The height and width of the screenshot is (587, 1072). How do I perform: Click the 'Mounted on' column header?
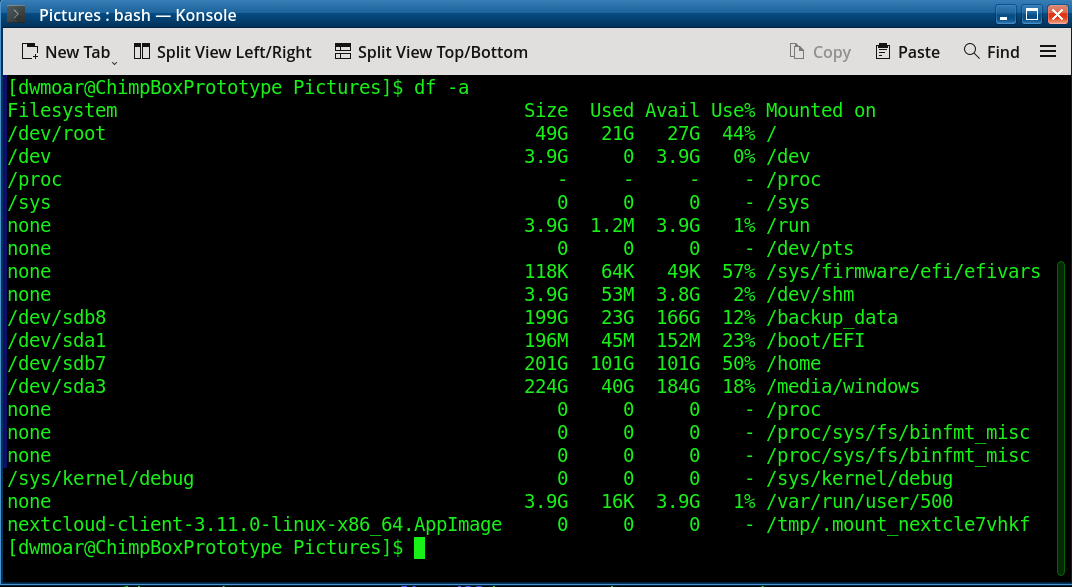[820, 111]
